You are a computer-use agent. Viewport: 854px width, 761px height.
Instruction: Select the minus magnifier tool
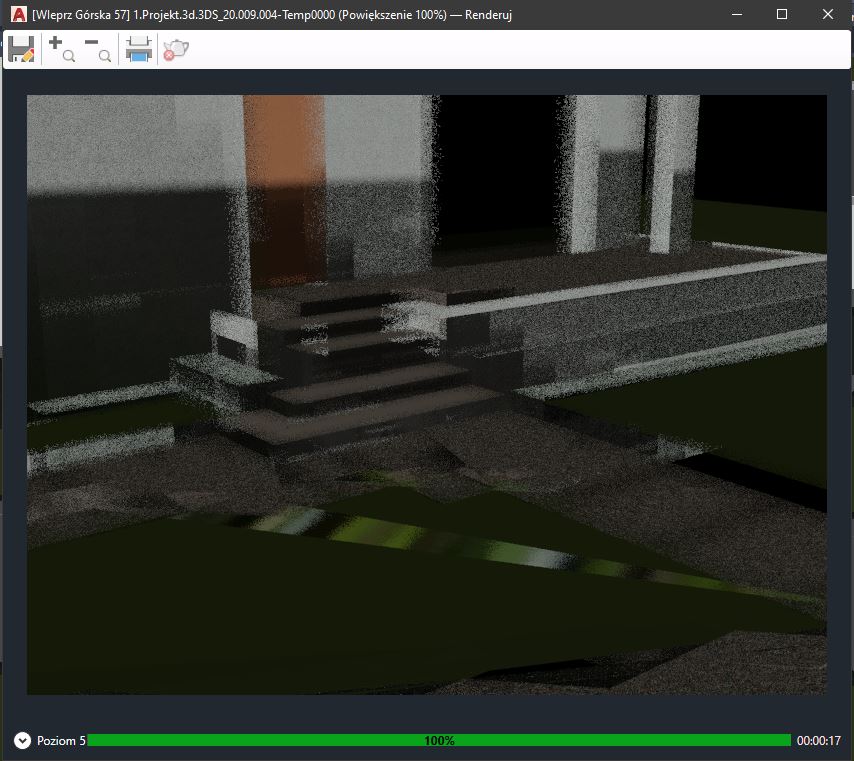98,48
